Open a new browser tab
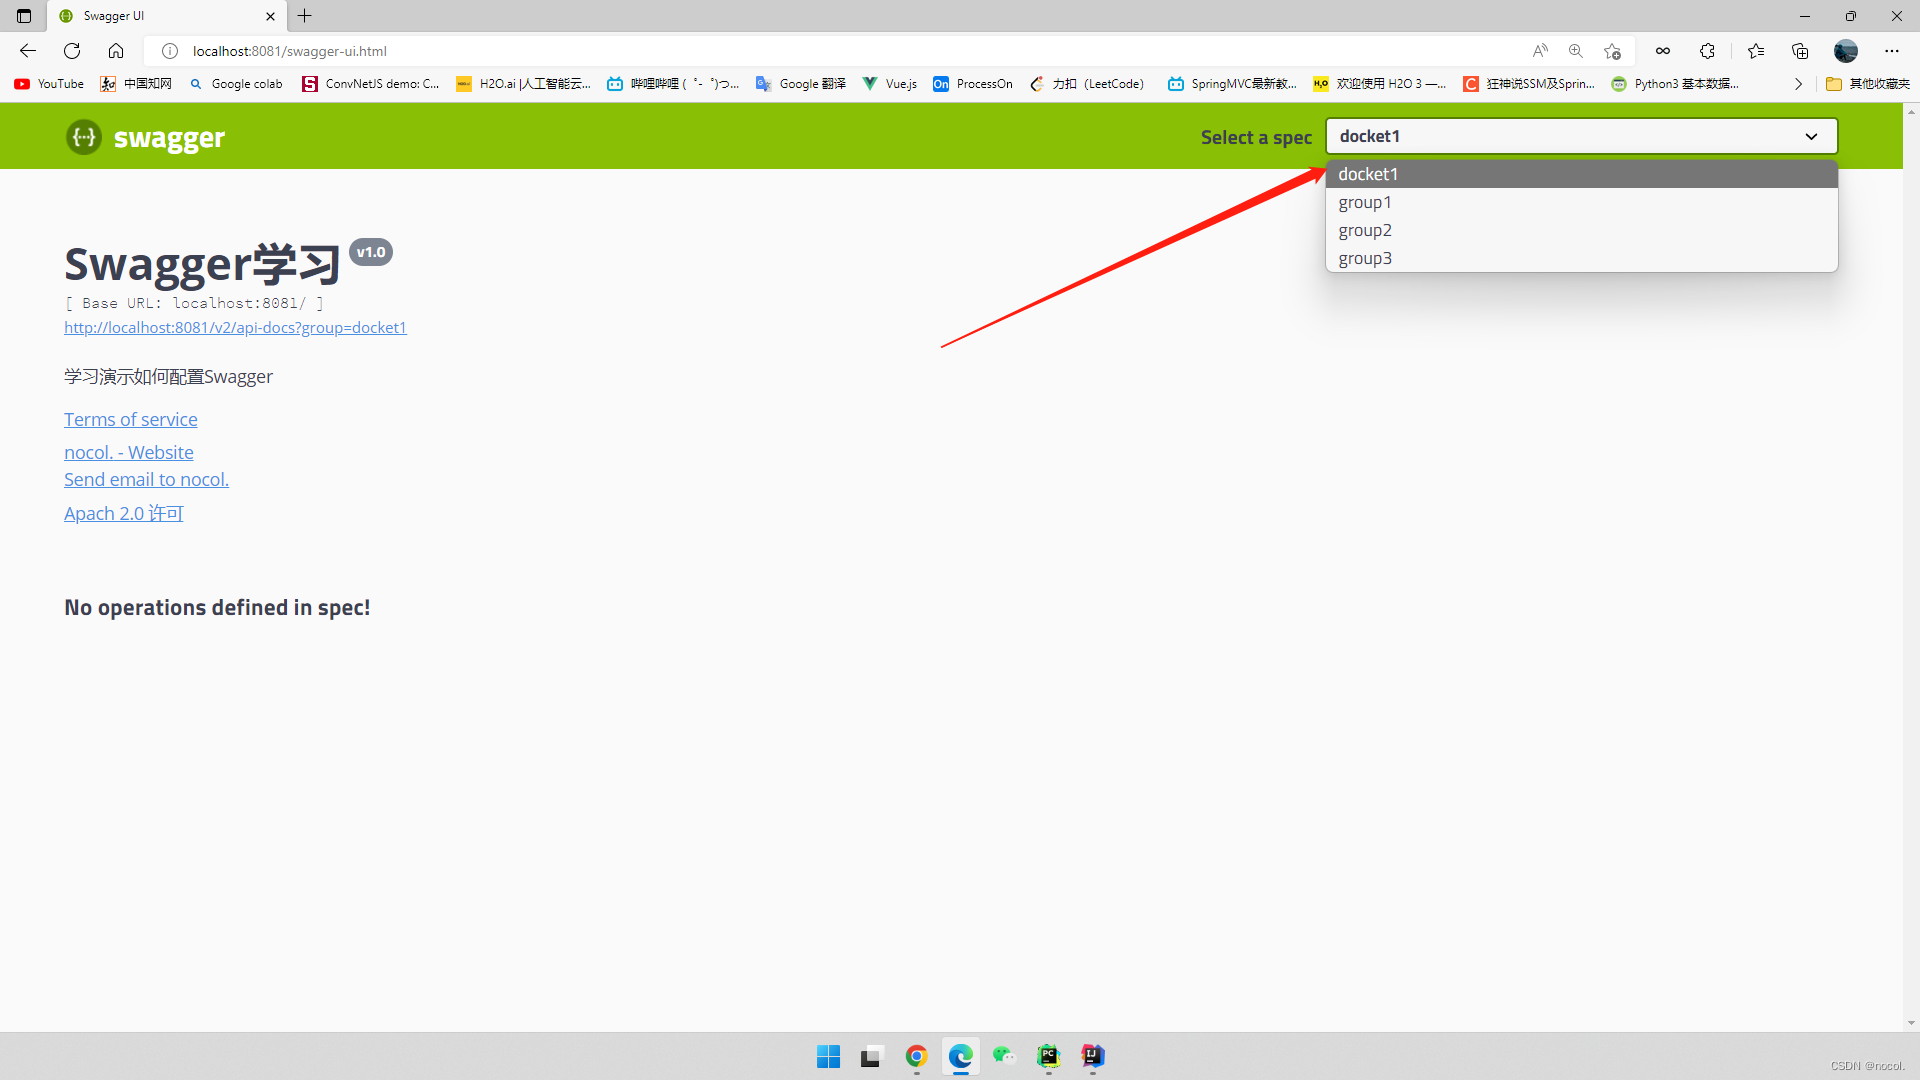1920x1080 pixels. pos(305,16)
